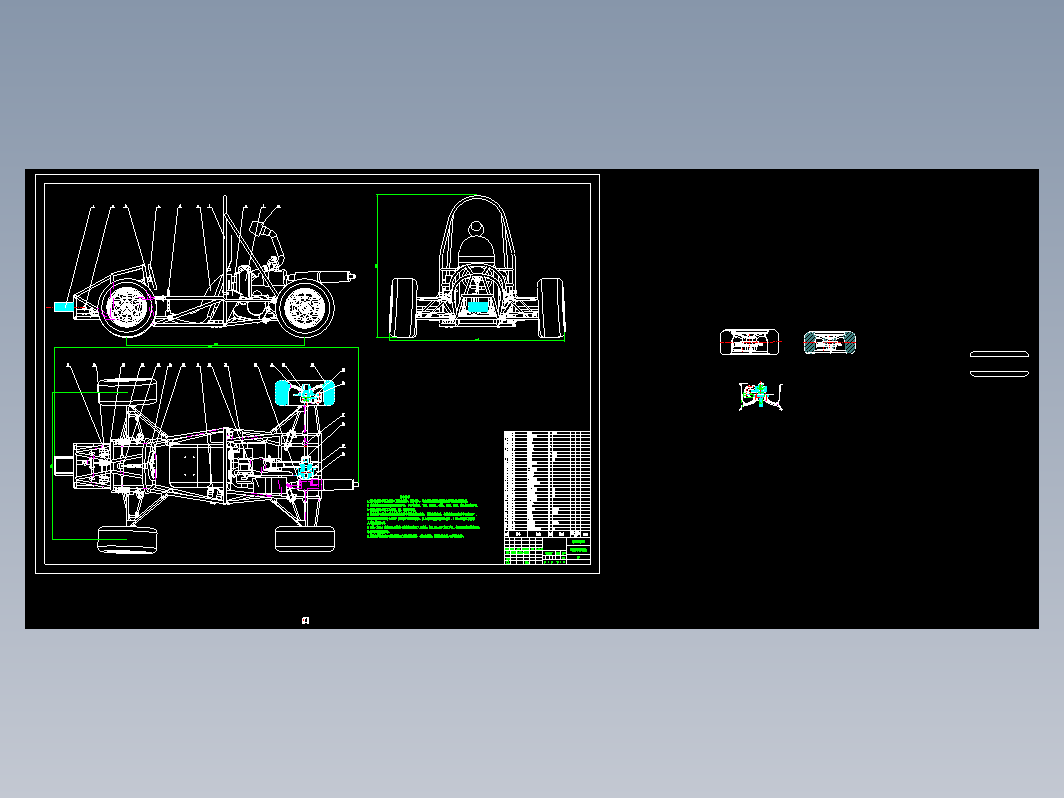Viewport: 1064px width, 798px height.
Task: Click the title block at drawing corner
Action: [x=547, y=551]
